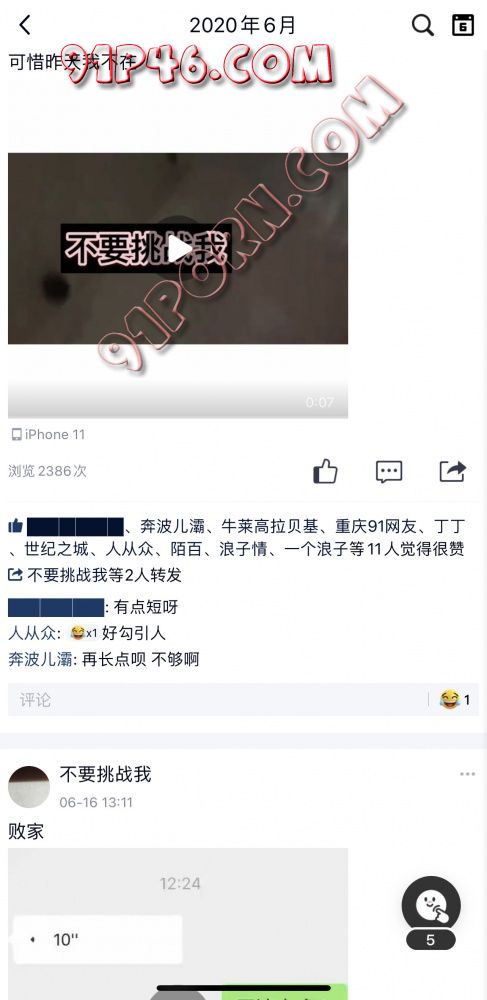Open the calendar date picker icon
Viewport: 487px width, 1000px height.
pos(463,26)
